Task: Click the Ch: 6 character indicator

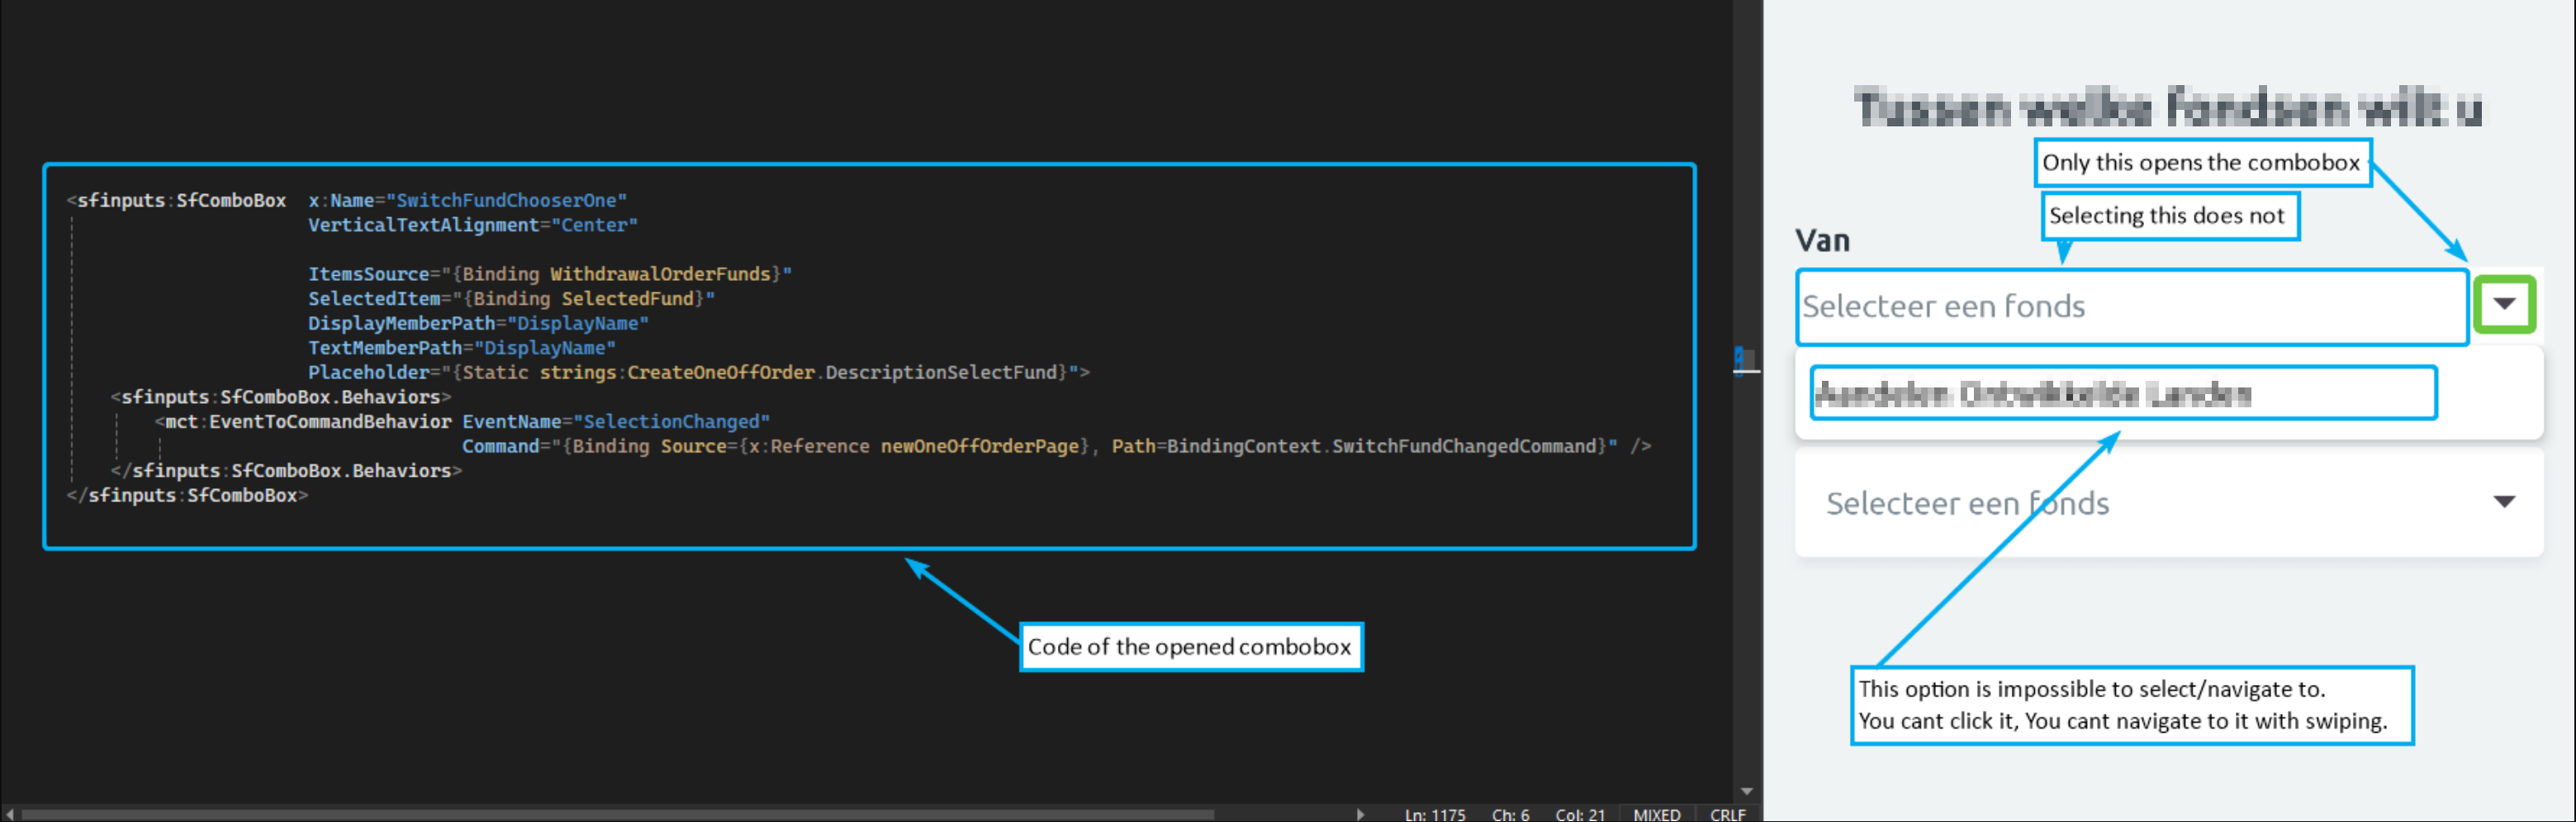Action: coord(1510,814)
